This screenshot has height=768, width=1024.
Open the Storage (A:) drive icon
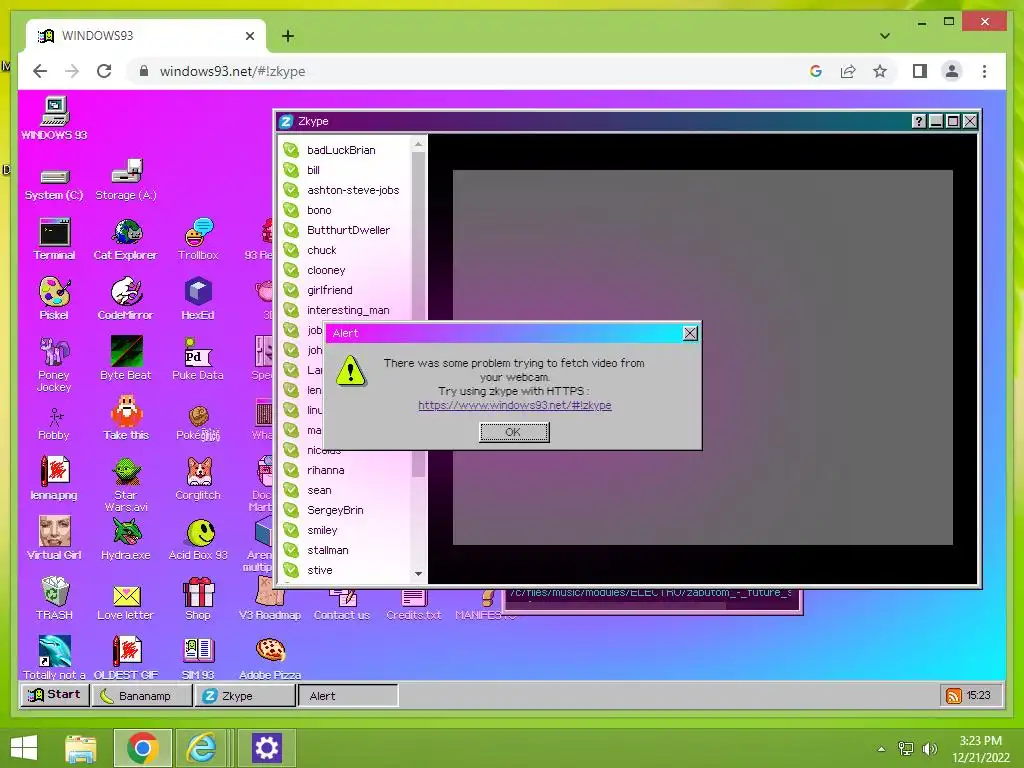126,180
